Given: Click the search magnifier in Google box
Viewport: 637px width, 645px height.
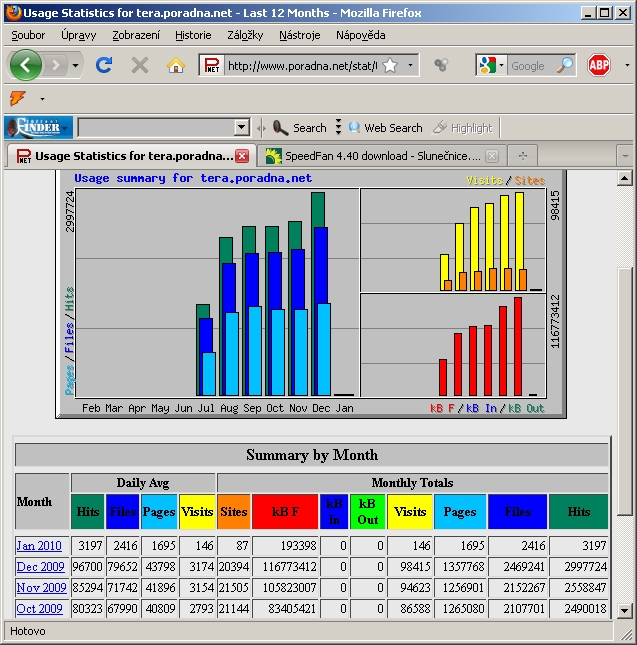Looking at the screenshot, I should (565, 65).
